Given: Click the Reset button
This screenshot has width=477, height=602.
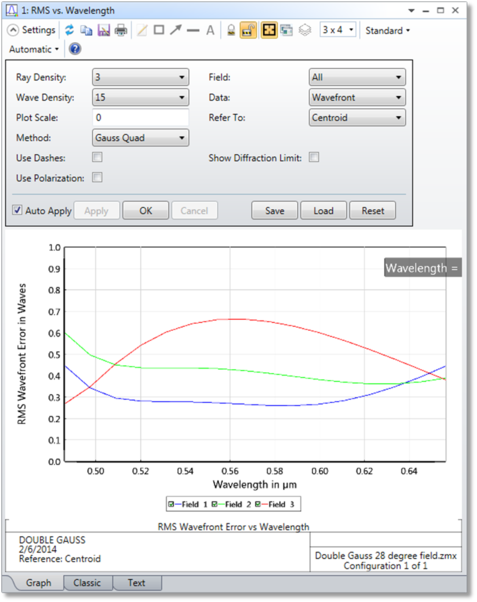Looking at the screenshot, I should point(373,210).
